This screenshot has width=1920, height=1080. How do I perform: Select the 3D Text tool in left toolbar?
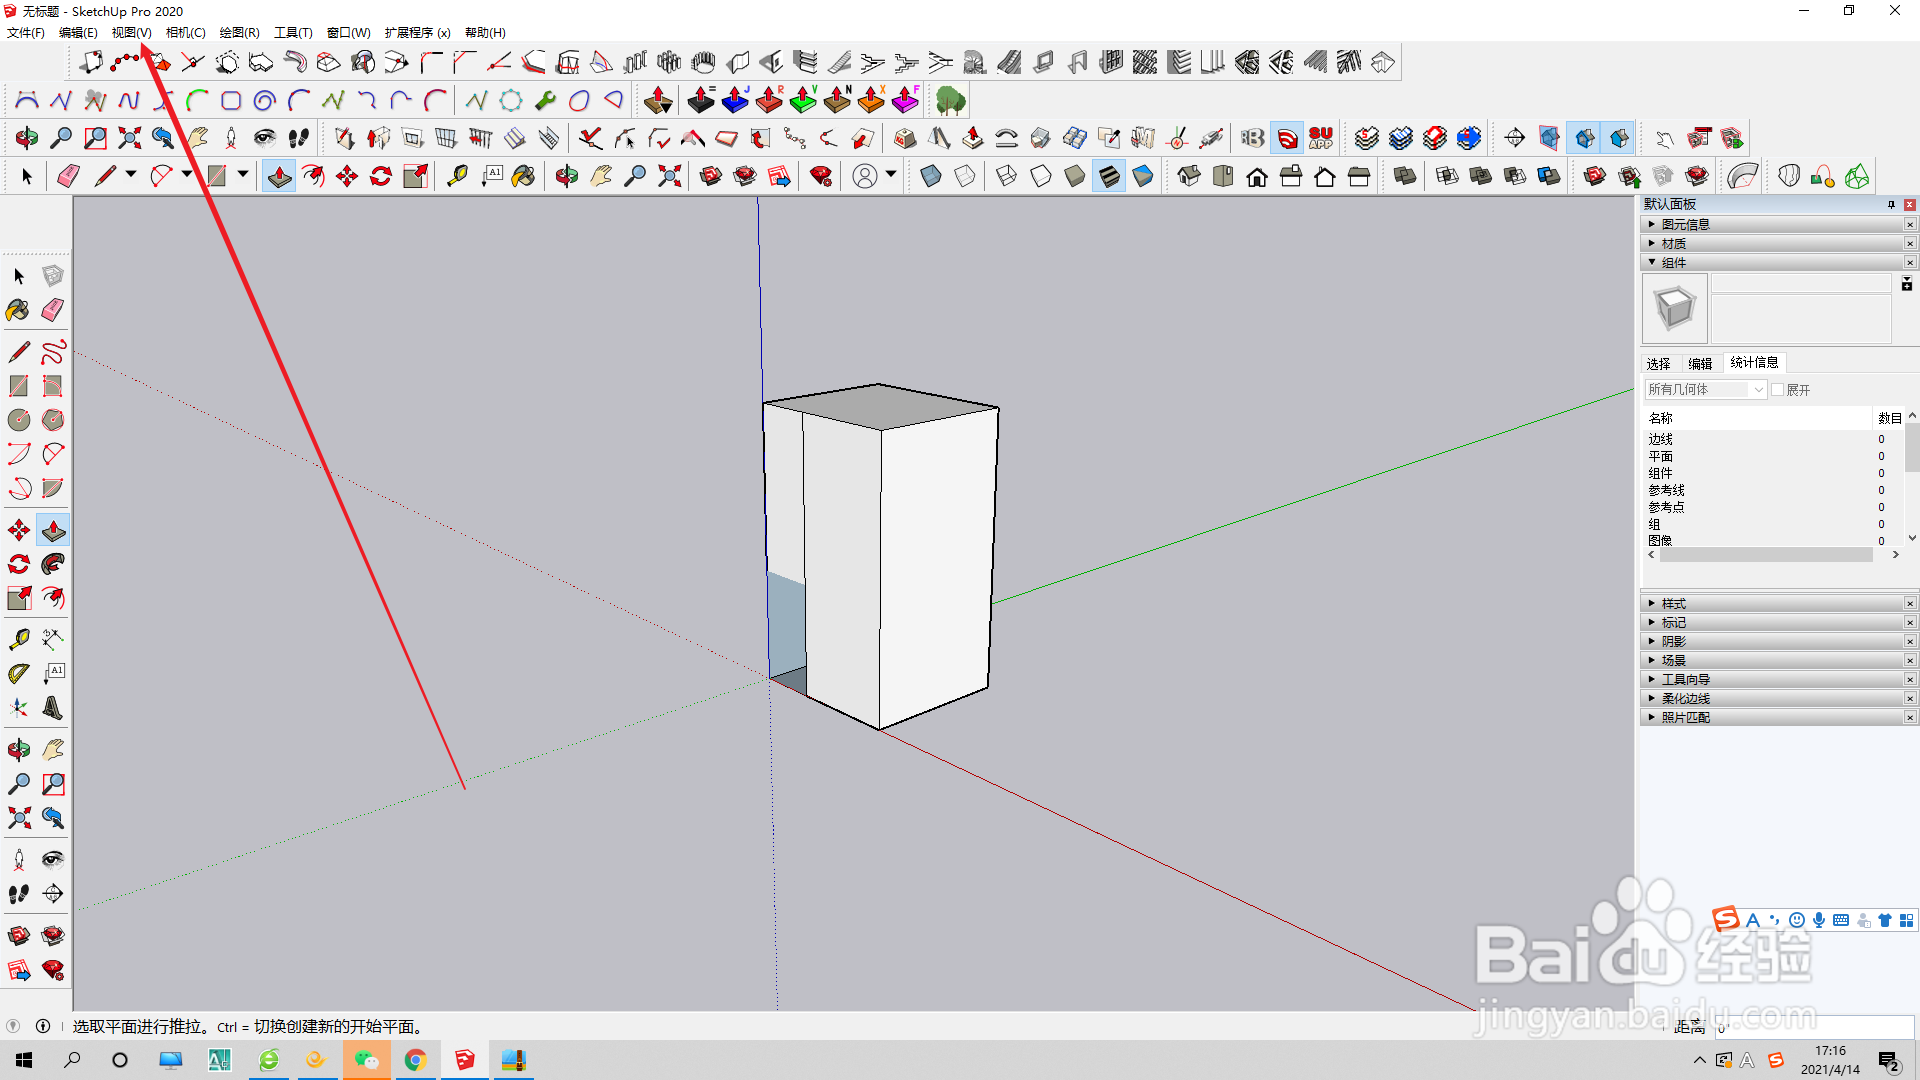(52, 708)
